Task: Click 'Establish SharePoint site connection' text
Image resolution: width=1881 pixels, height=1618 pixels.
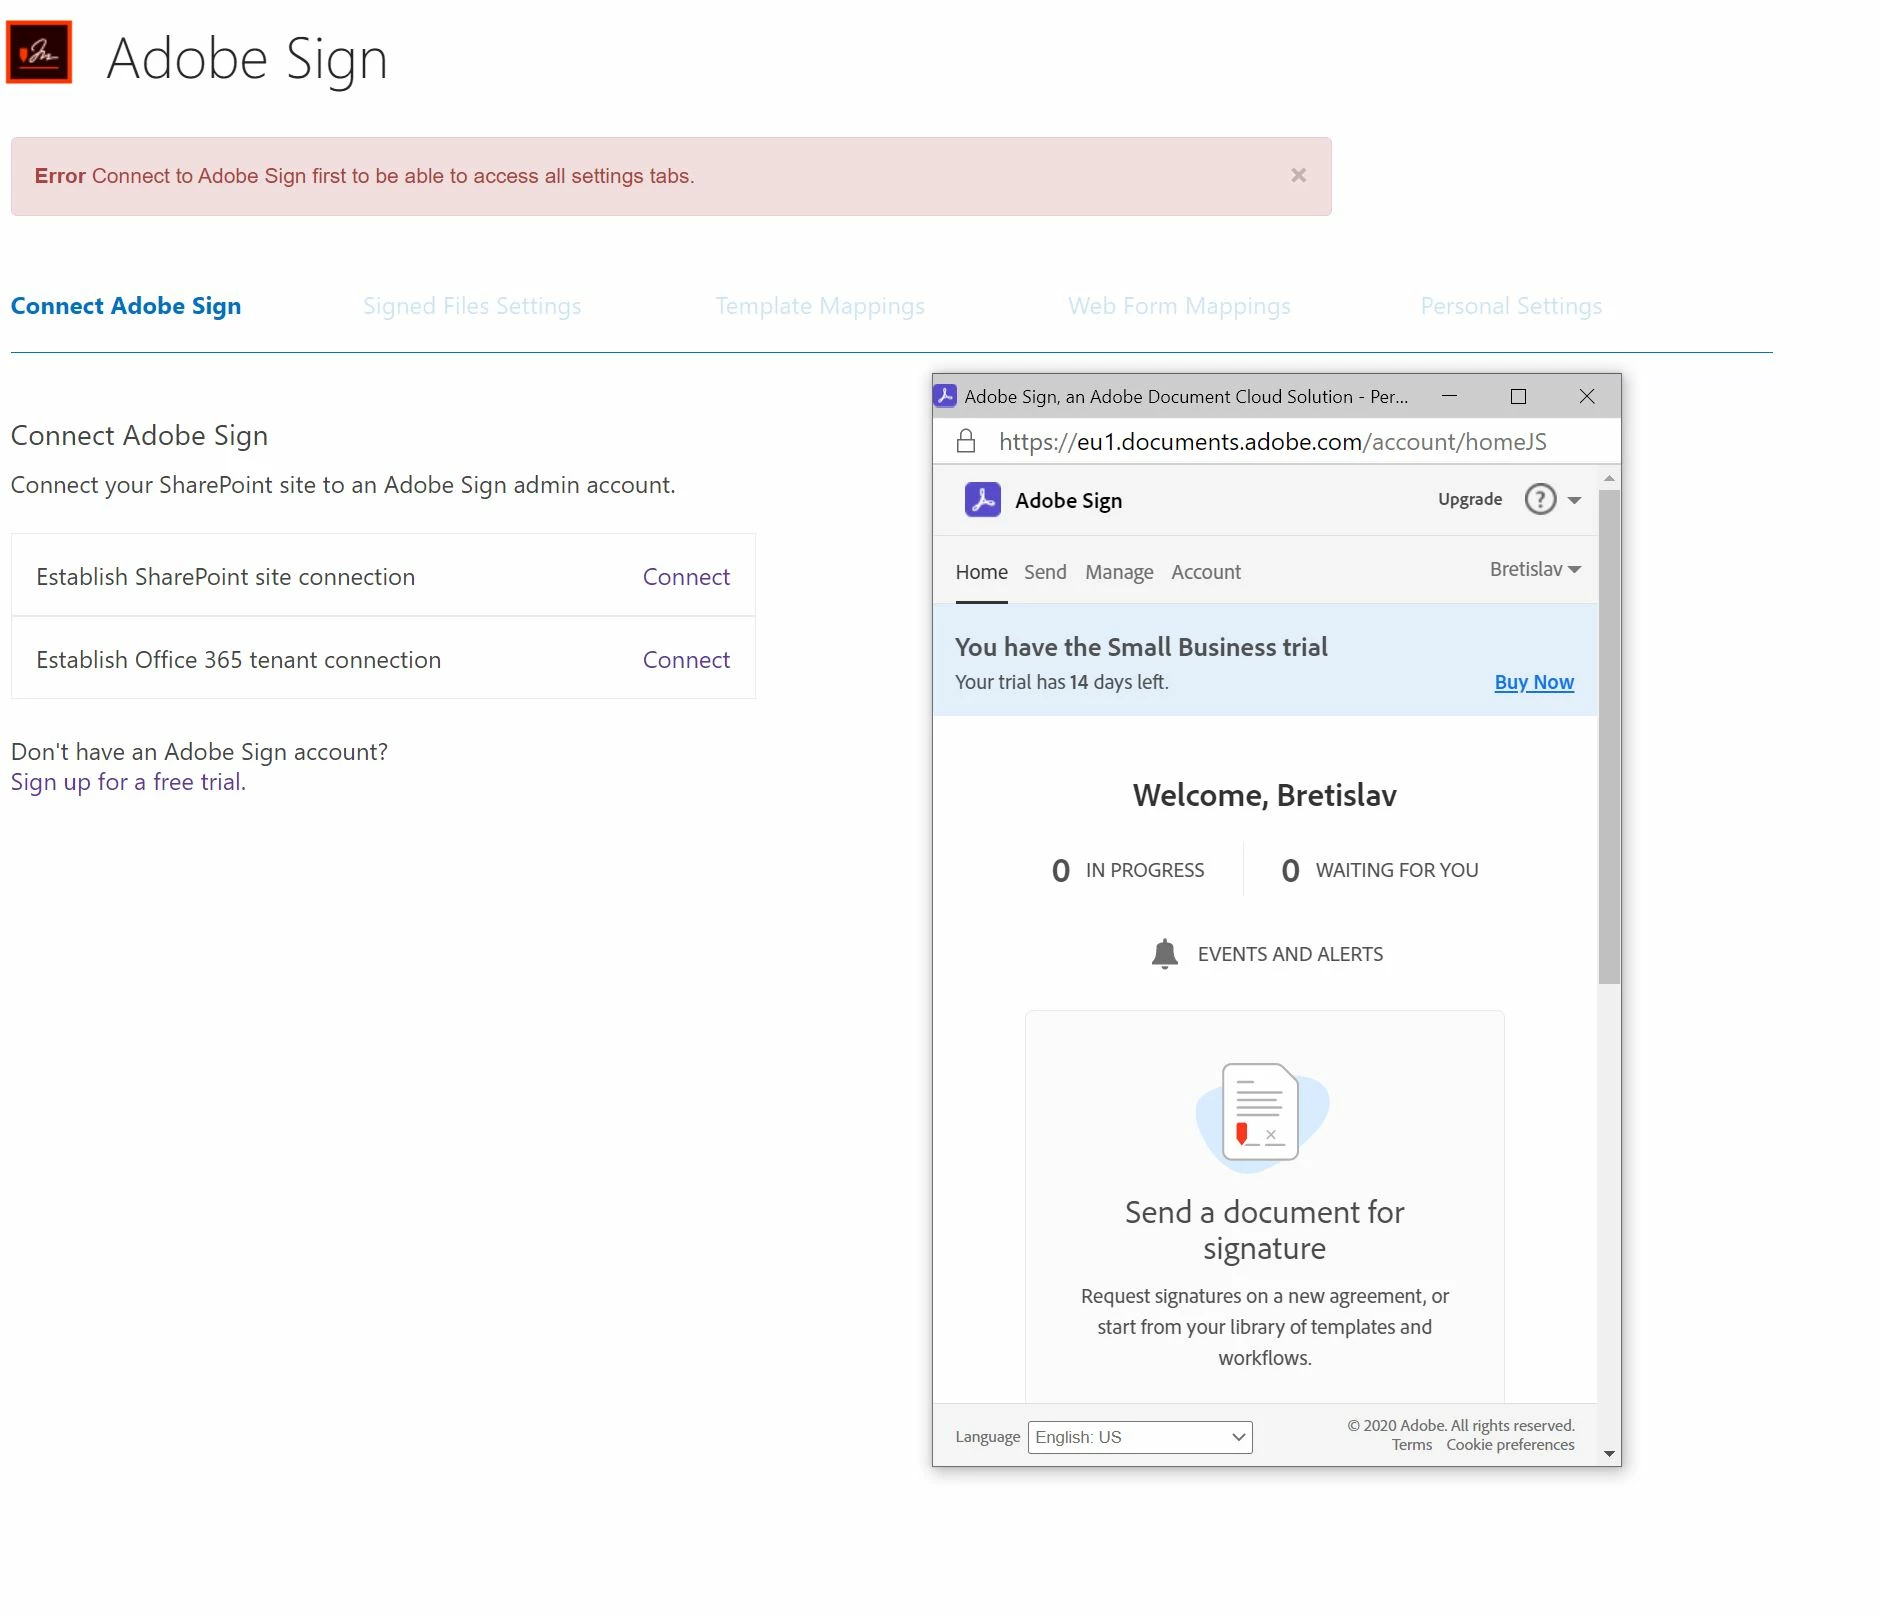Action: pyautogui.click(x=226, y=577)
